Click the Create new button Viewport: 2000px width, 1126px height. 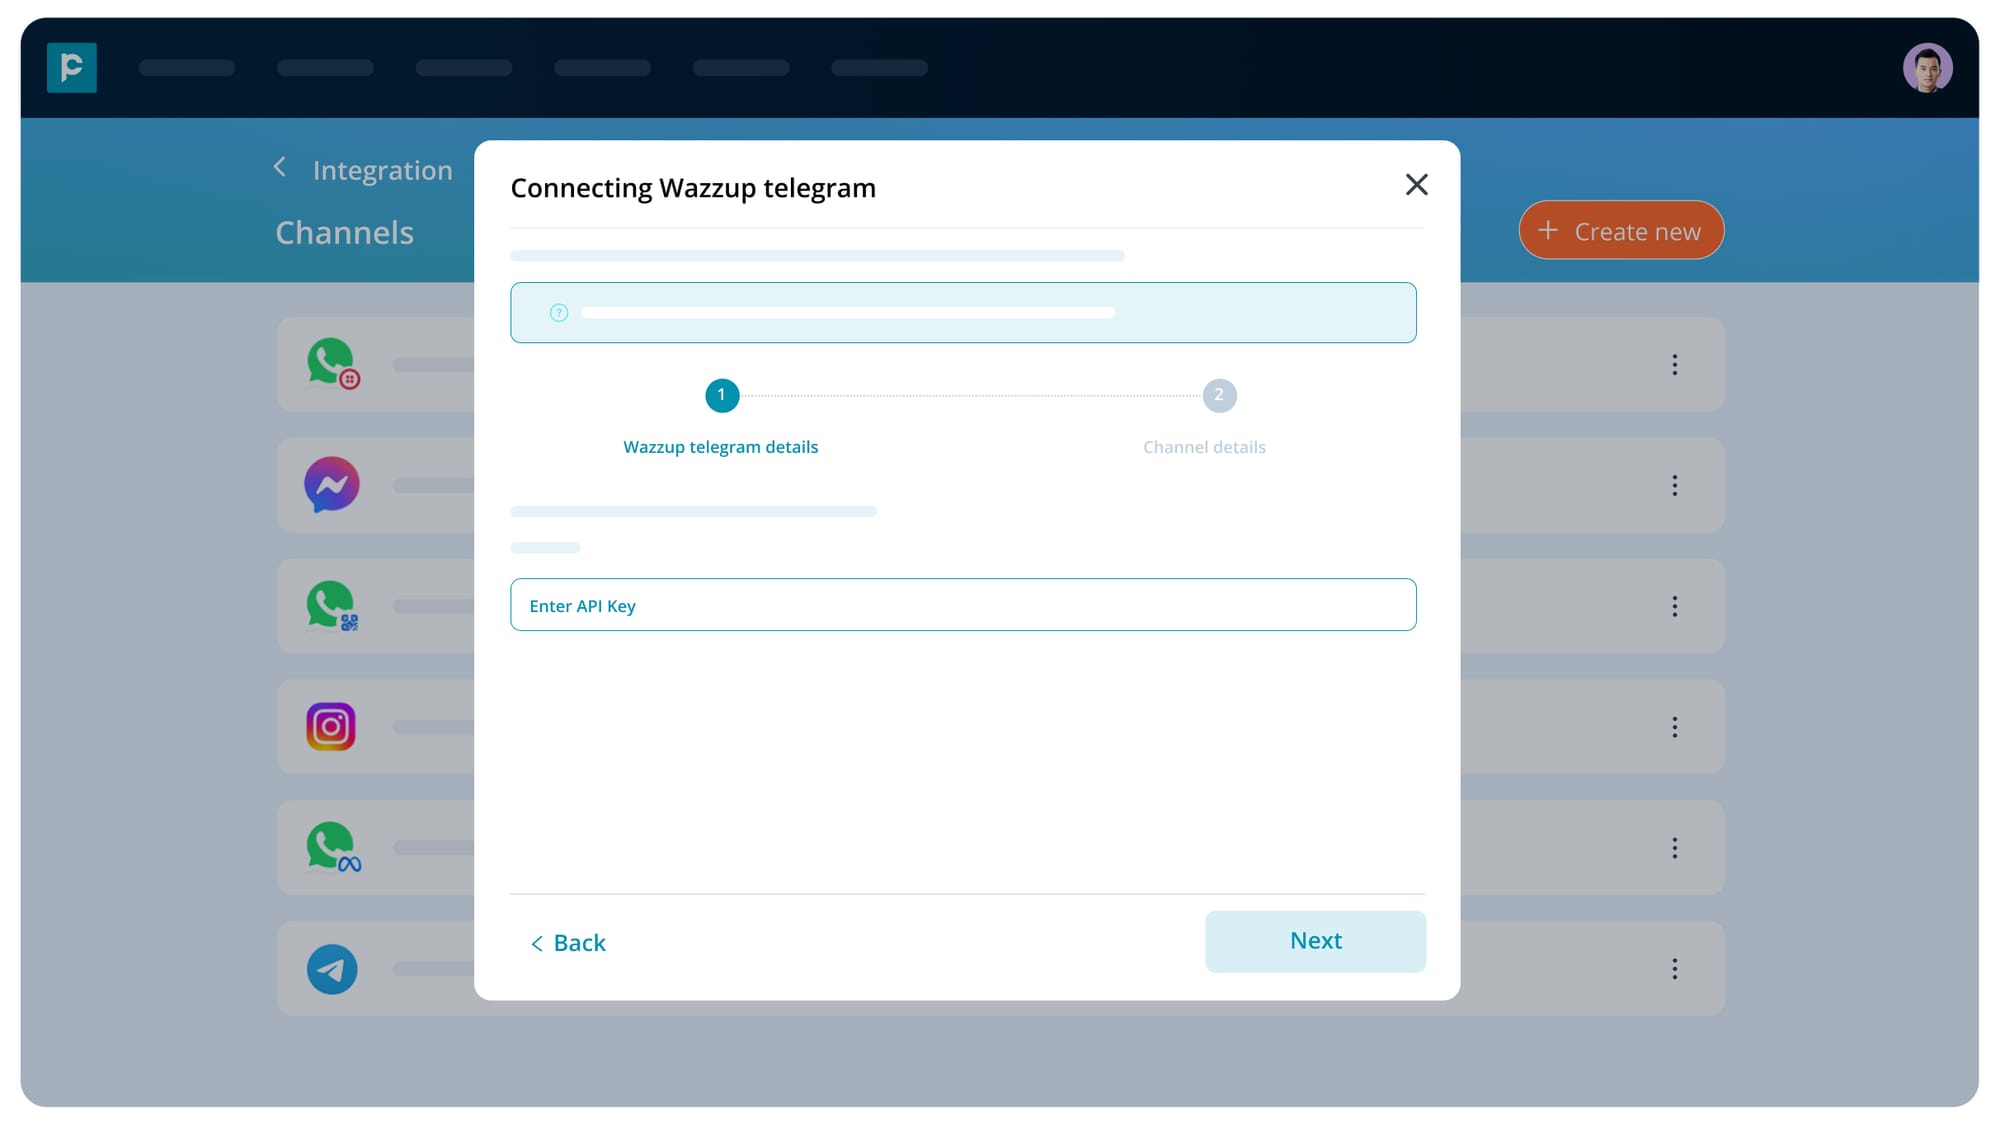pyautogui.click(x=1620, y=230)
